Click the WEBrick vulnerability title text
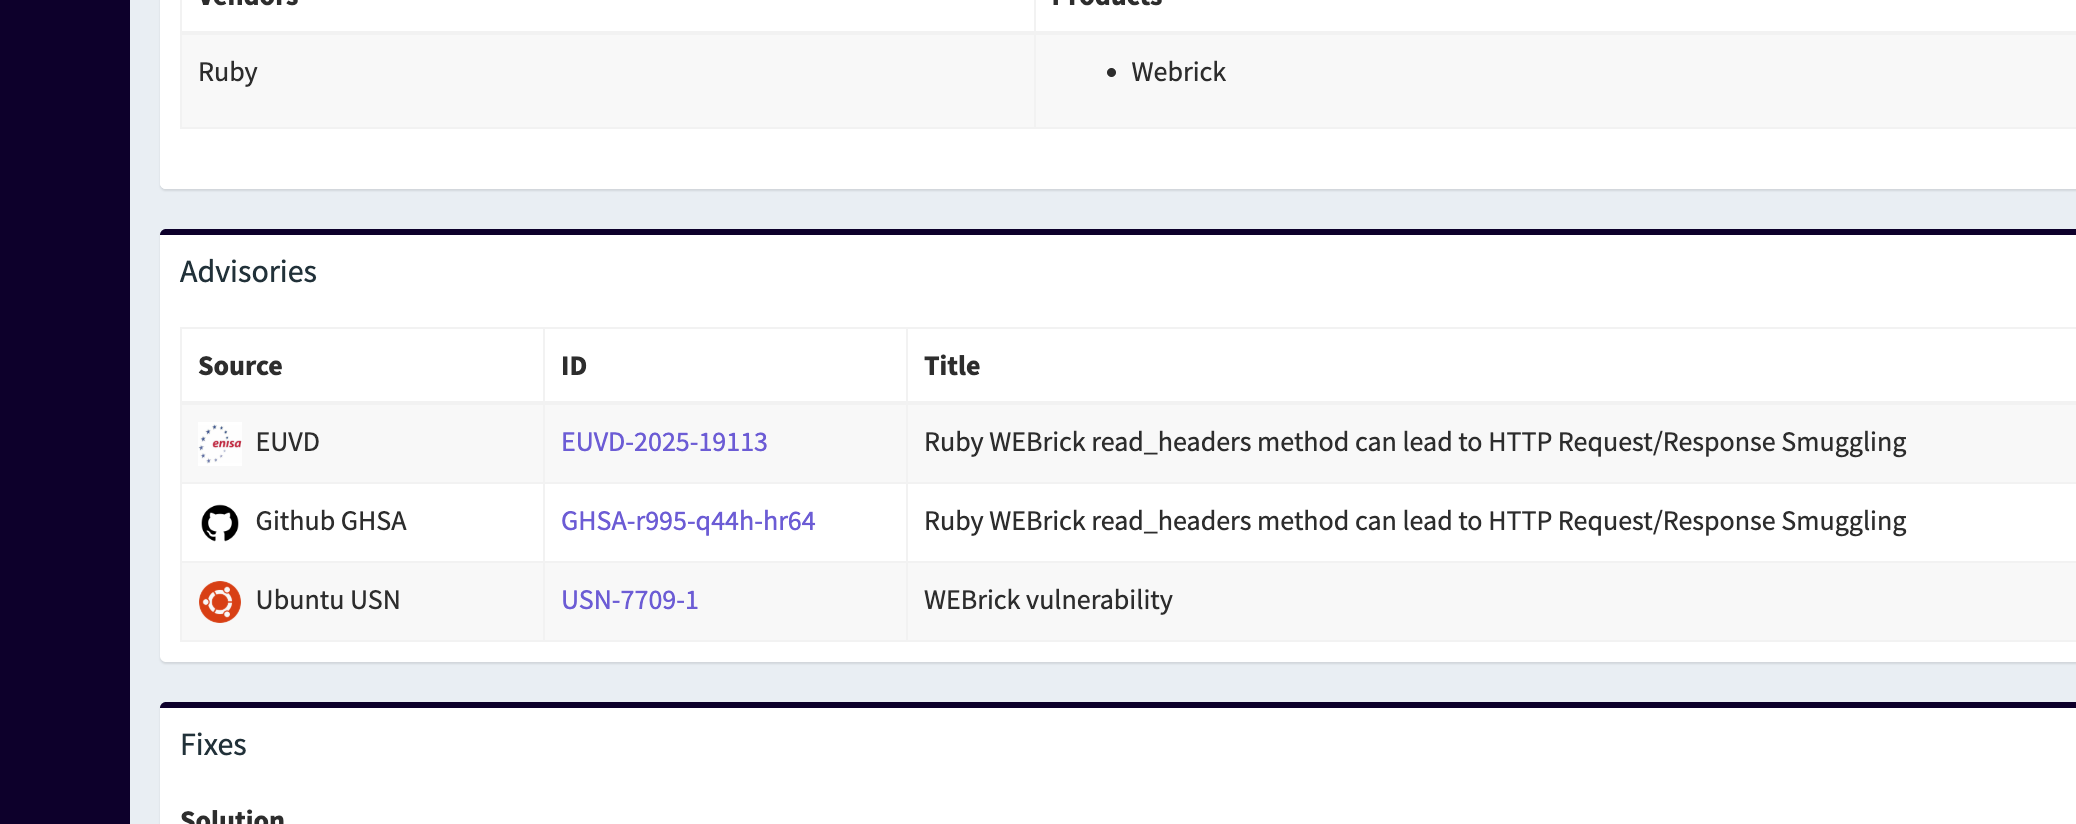The height and width of the screenshot is (824, 2076). coord(1048,600)
